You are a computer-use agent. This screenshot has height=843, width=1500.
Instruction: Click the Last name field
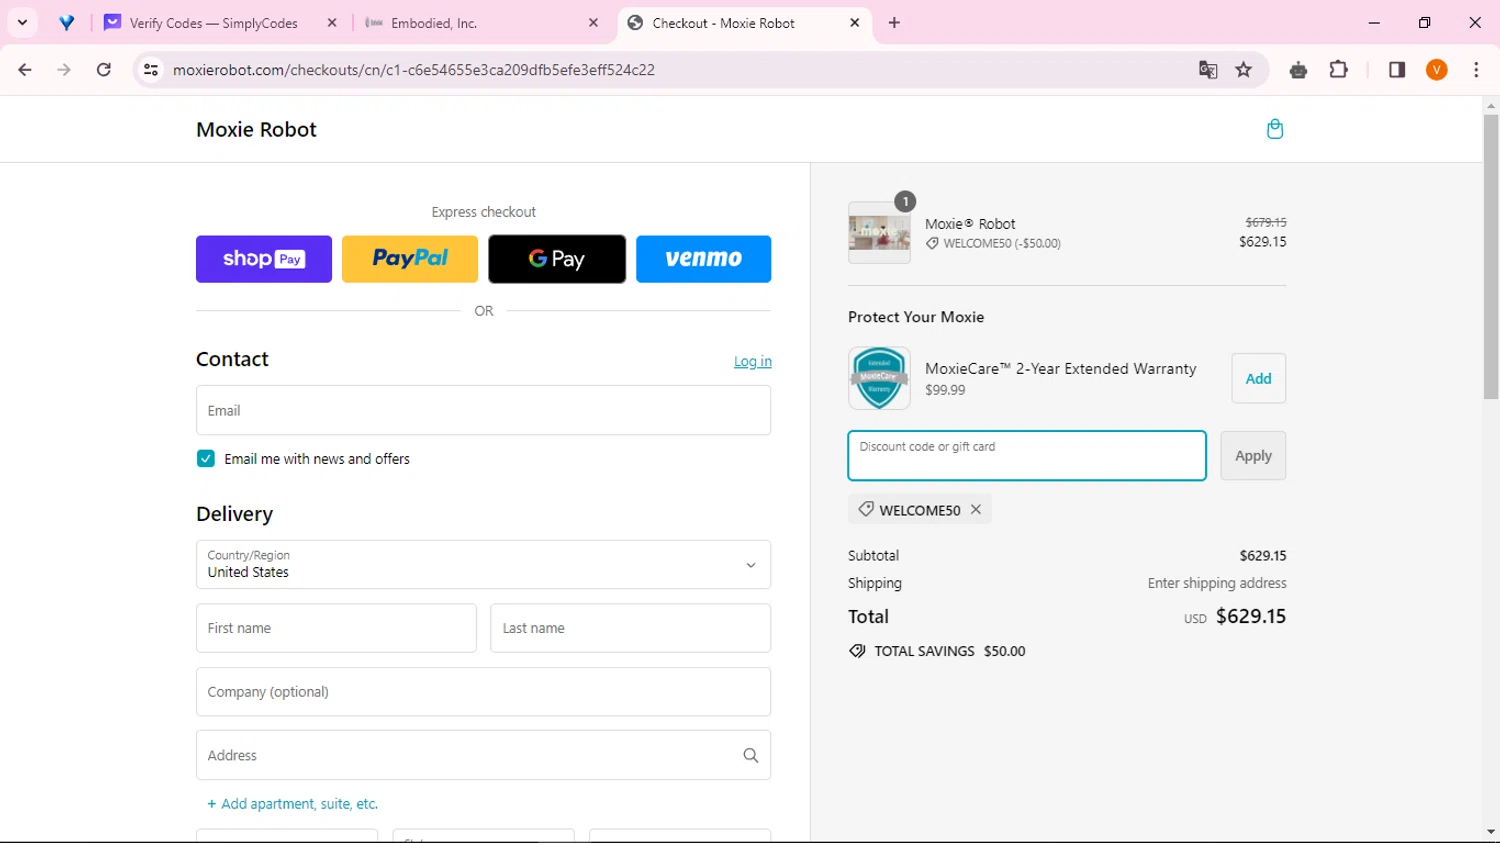tap(631, 628)
